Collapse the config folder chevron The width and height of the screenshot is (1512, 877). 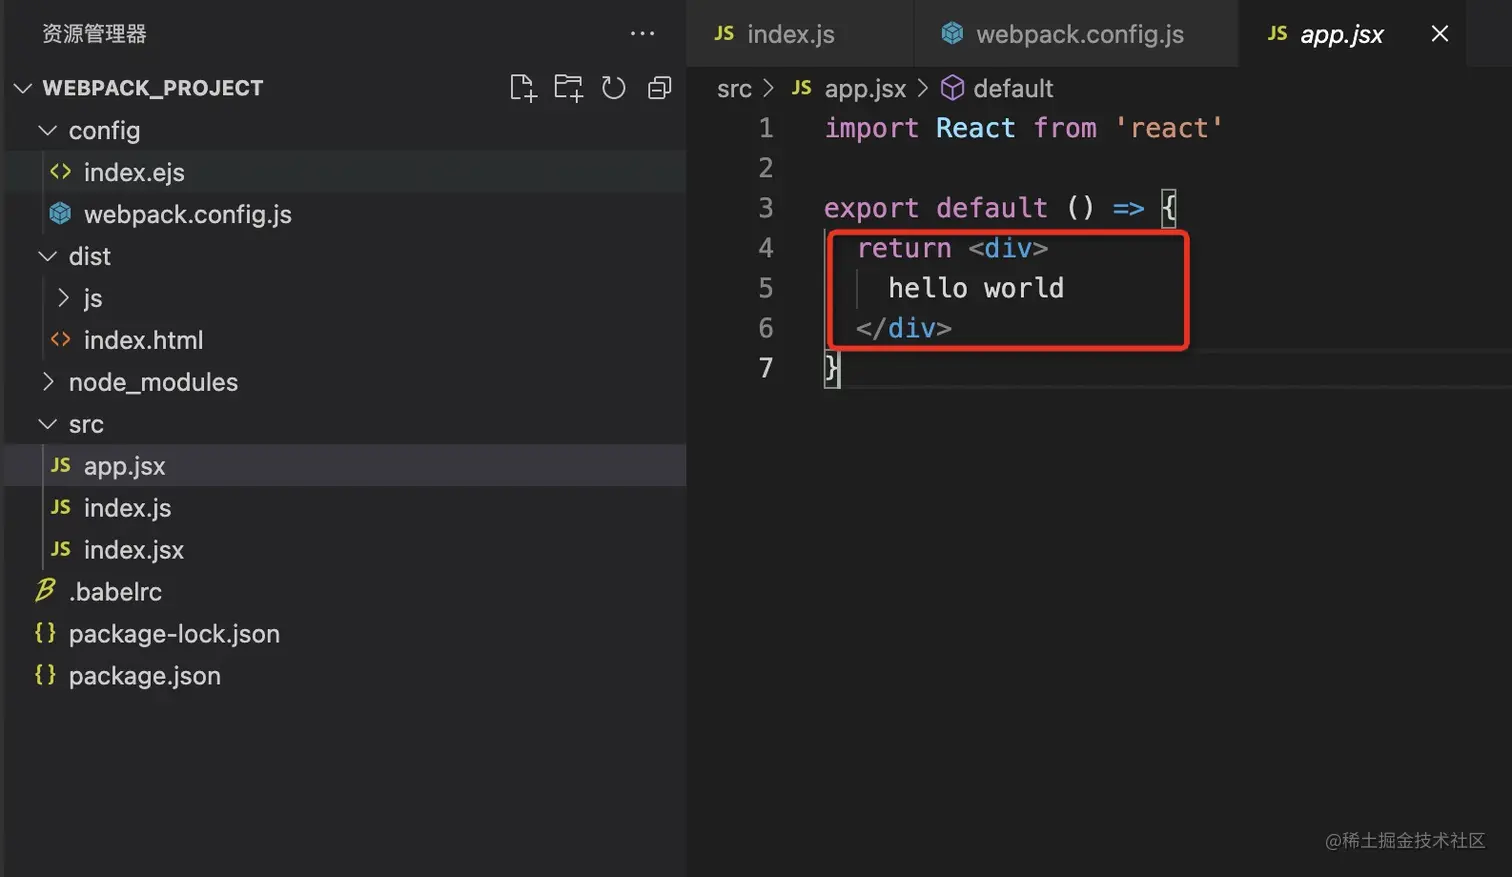coord(47,130)
